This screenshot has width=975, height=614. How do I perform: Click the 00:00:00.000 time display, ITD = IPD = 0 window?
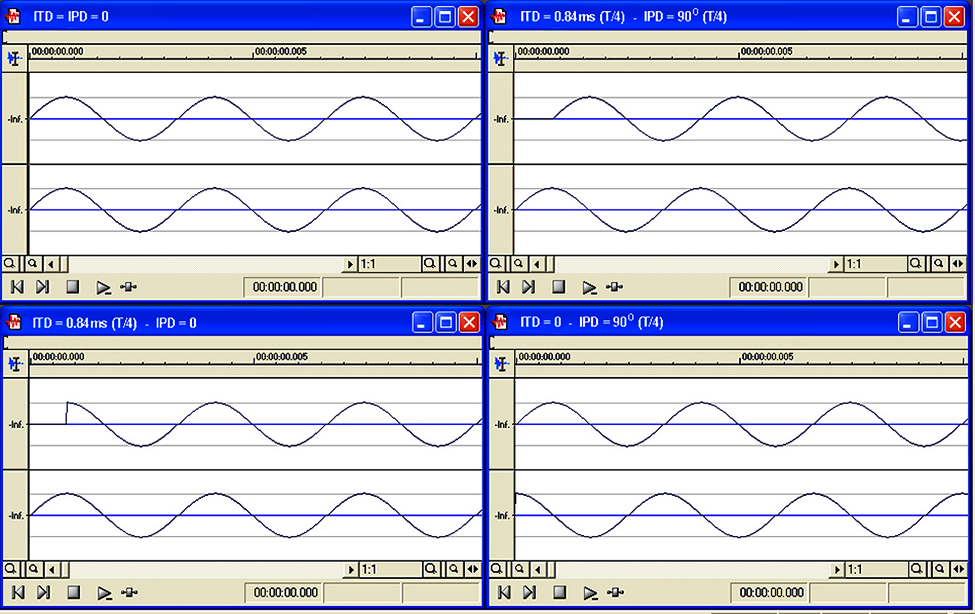(284, 287)
